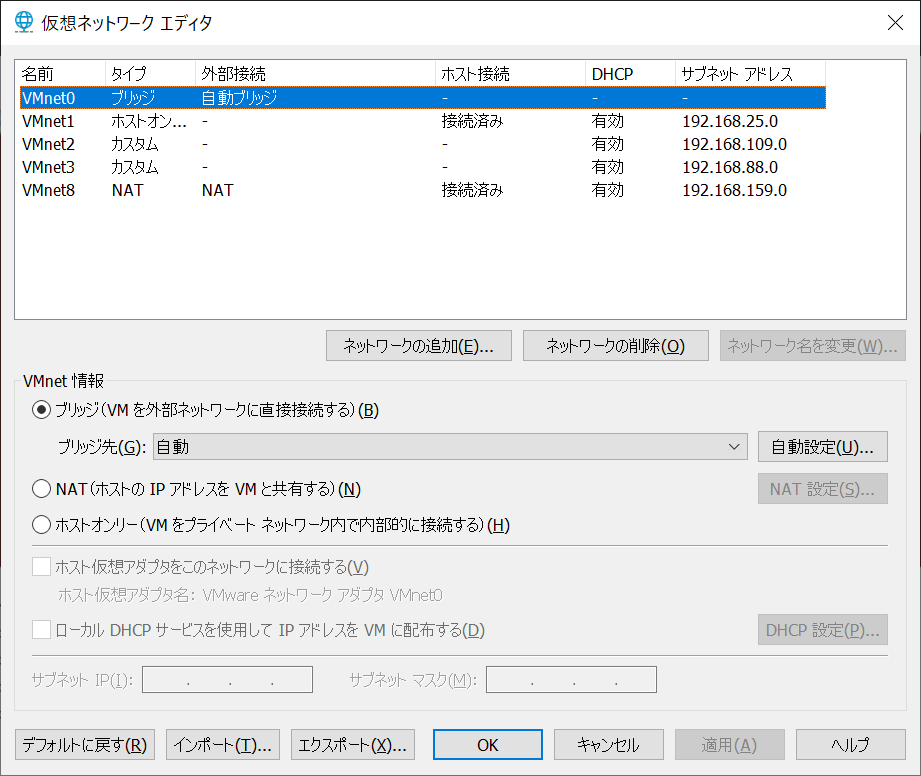Click subnet address 192.168.159.0 cell
921x776 pixels.
point(734,190)
